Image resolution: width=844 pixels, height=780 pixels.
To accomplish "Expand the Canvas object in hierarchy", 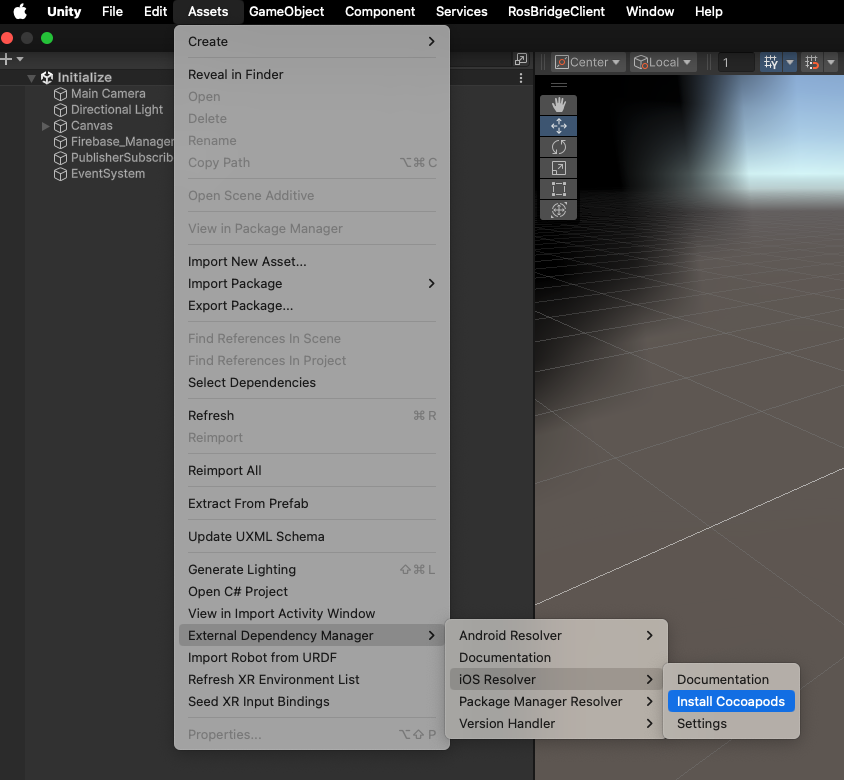I will (46, 126).
